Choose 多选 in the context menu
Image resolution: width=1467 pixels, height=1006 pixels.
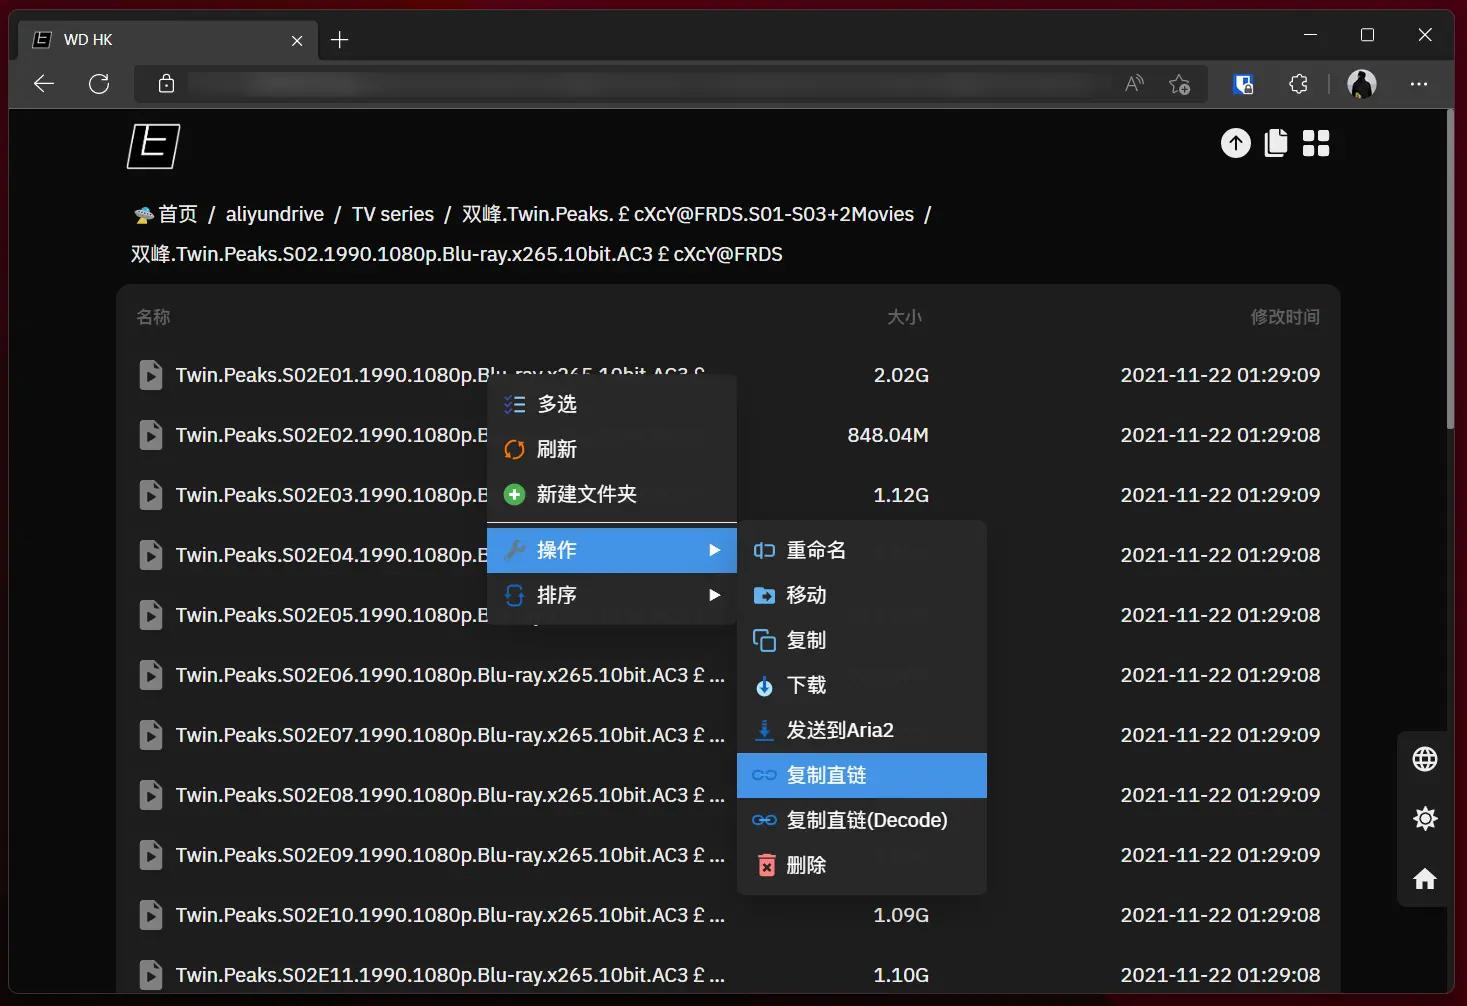tap(612, 404)
